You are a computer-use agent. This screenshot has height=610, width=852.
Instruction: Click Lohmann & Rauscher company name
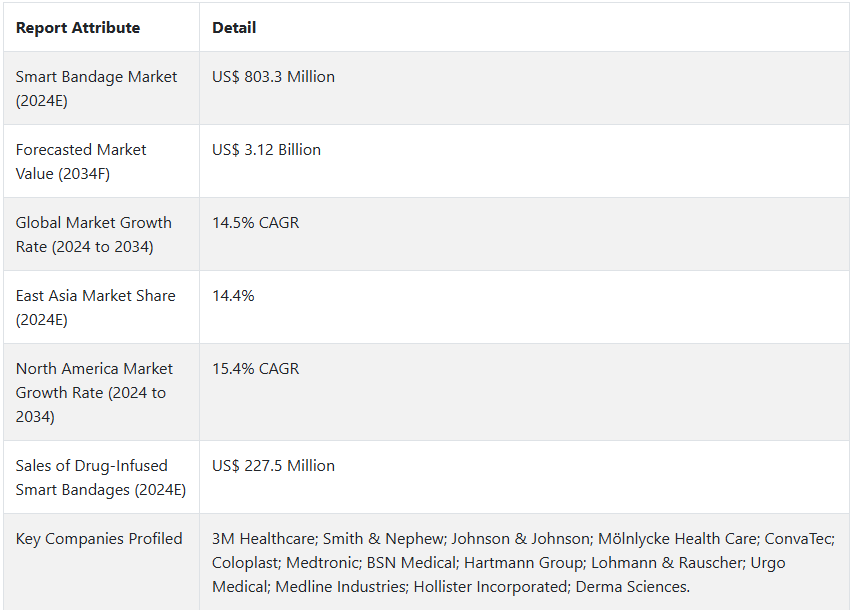coord(667,563)
